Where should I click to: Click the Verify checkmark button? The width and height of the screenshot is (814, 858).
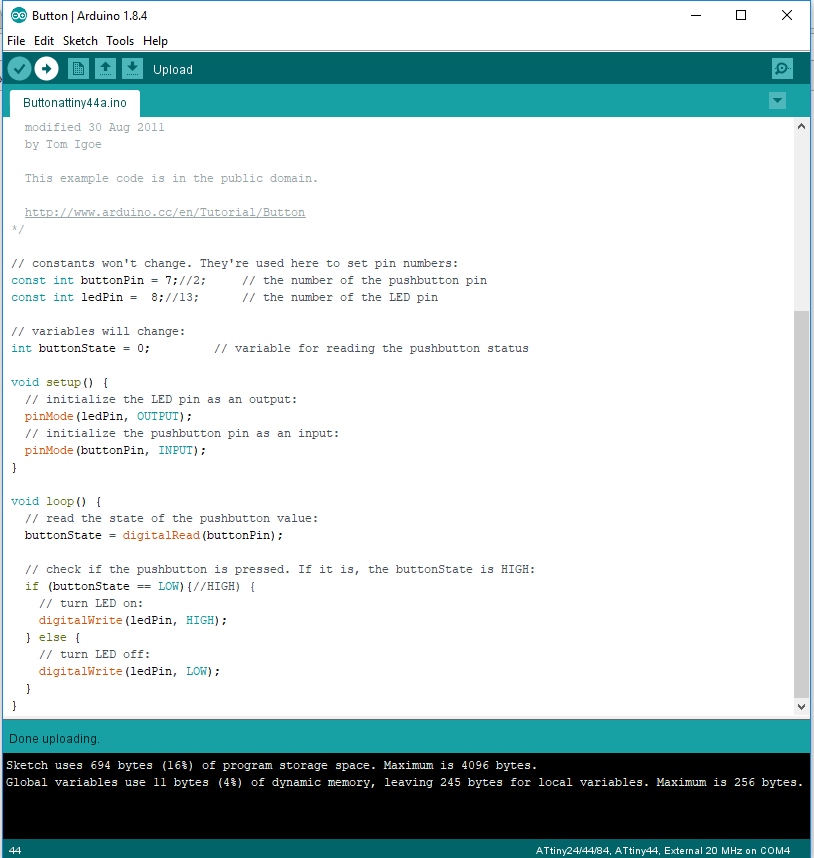click(19, 69)
